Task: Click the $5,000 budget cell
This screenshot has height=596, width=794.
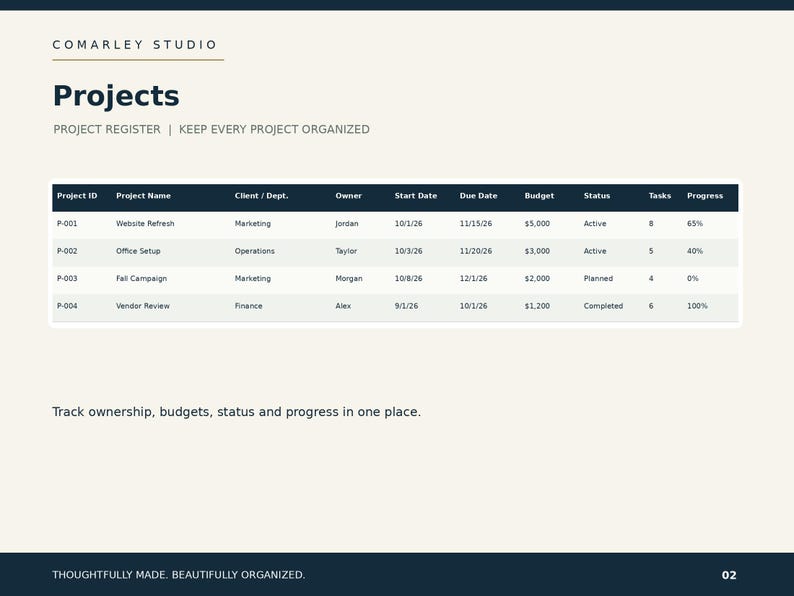Action: (x=537, y=224)
